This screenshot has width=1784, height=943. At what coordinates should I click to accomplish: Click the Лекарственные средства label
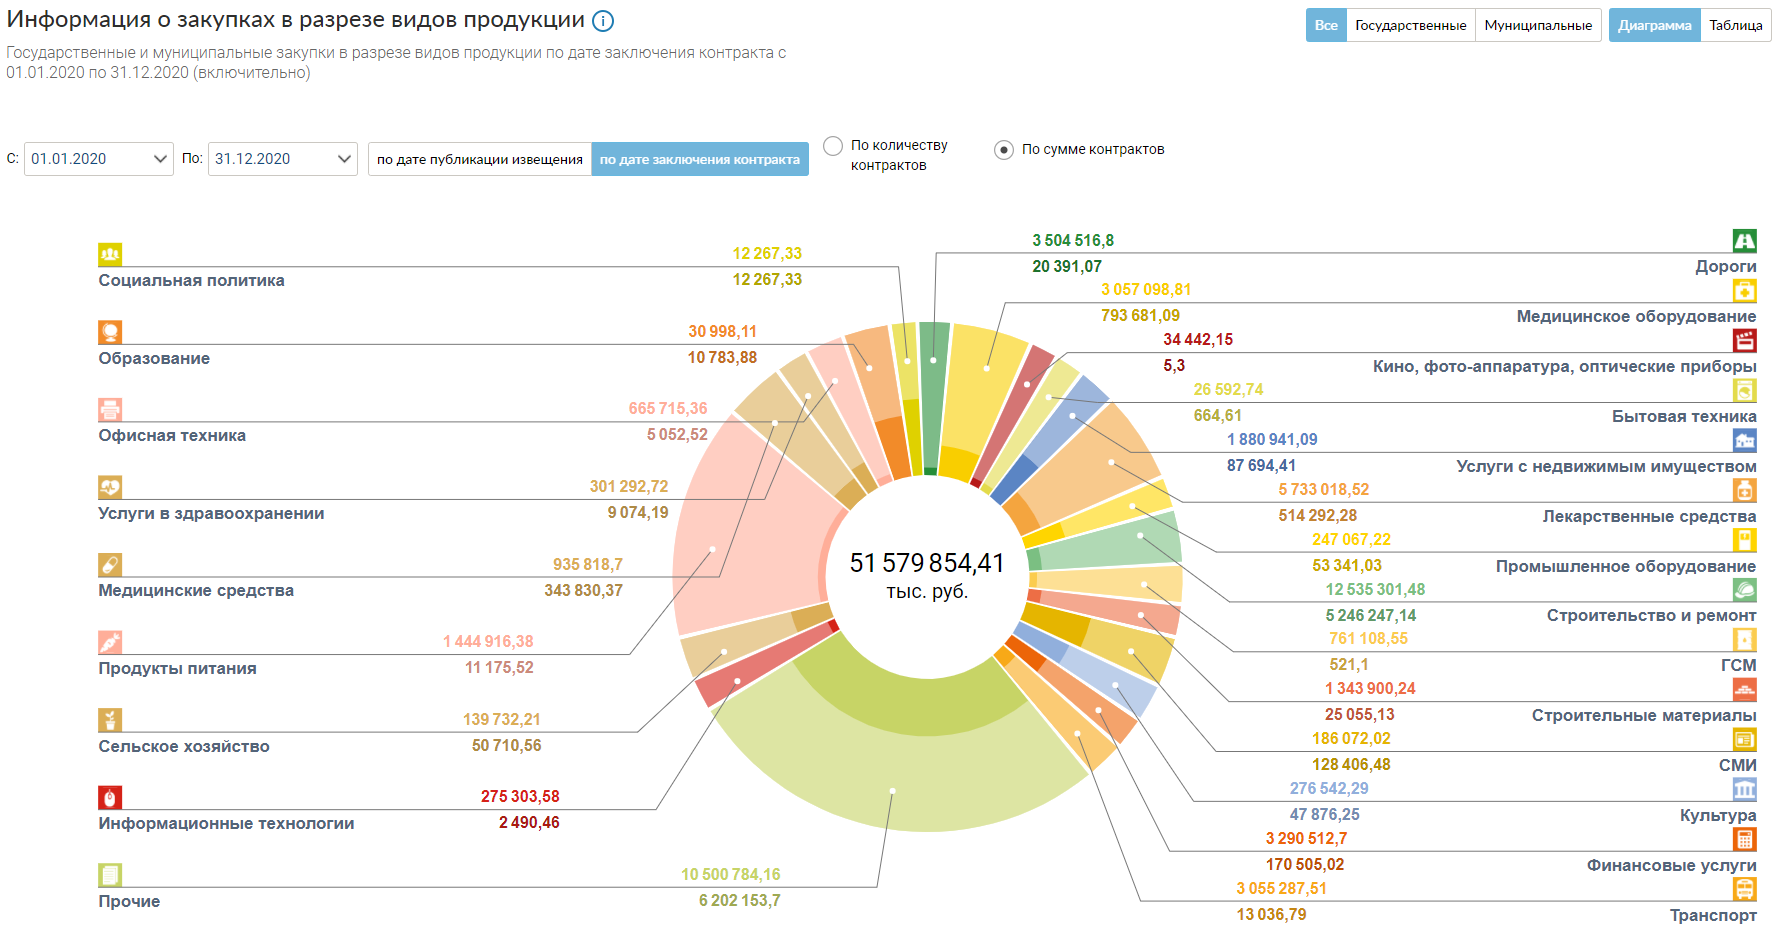coord(1649,517)
